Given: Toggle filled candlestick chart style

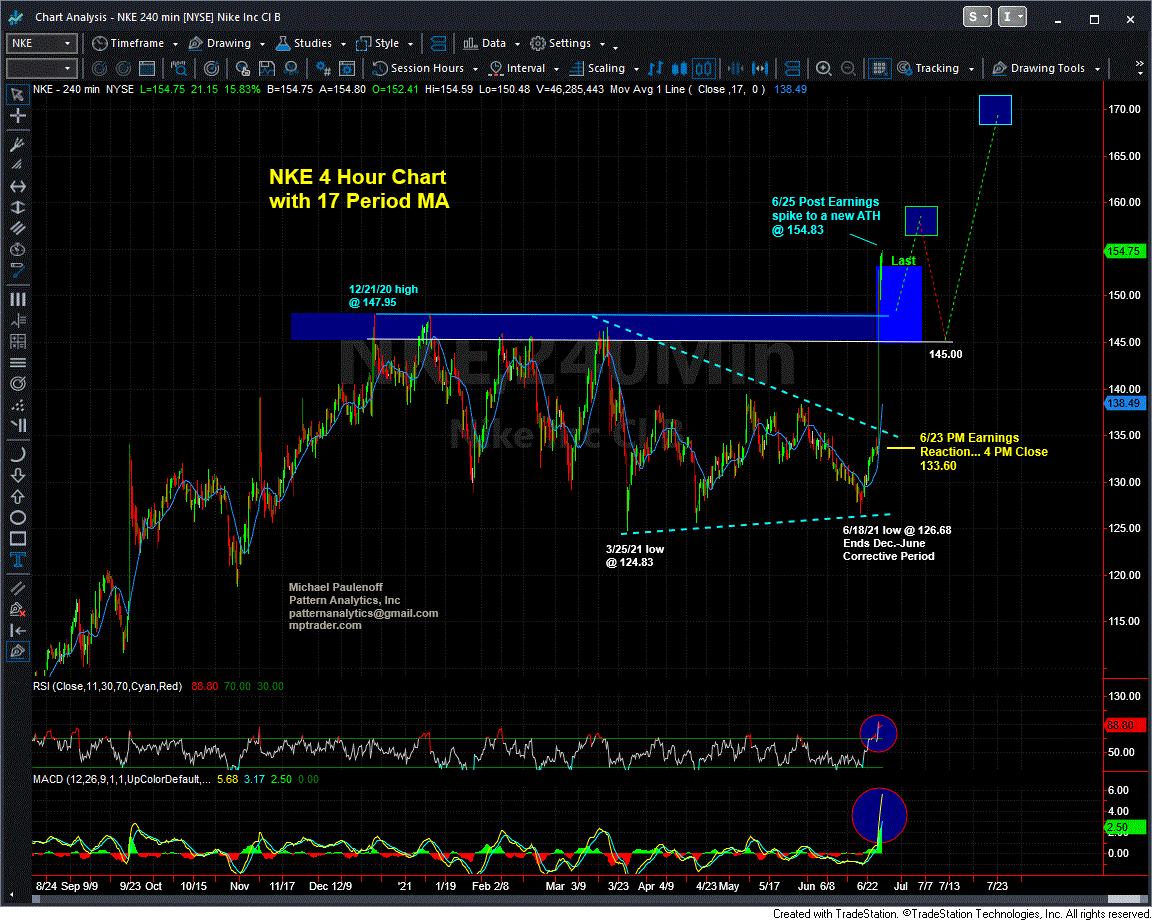Looking at the screenshot, I should 680,68.
